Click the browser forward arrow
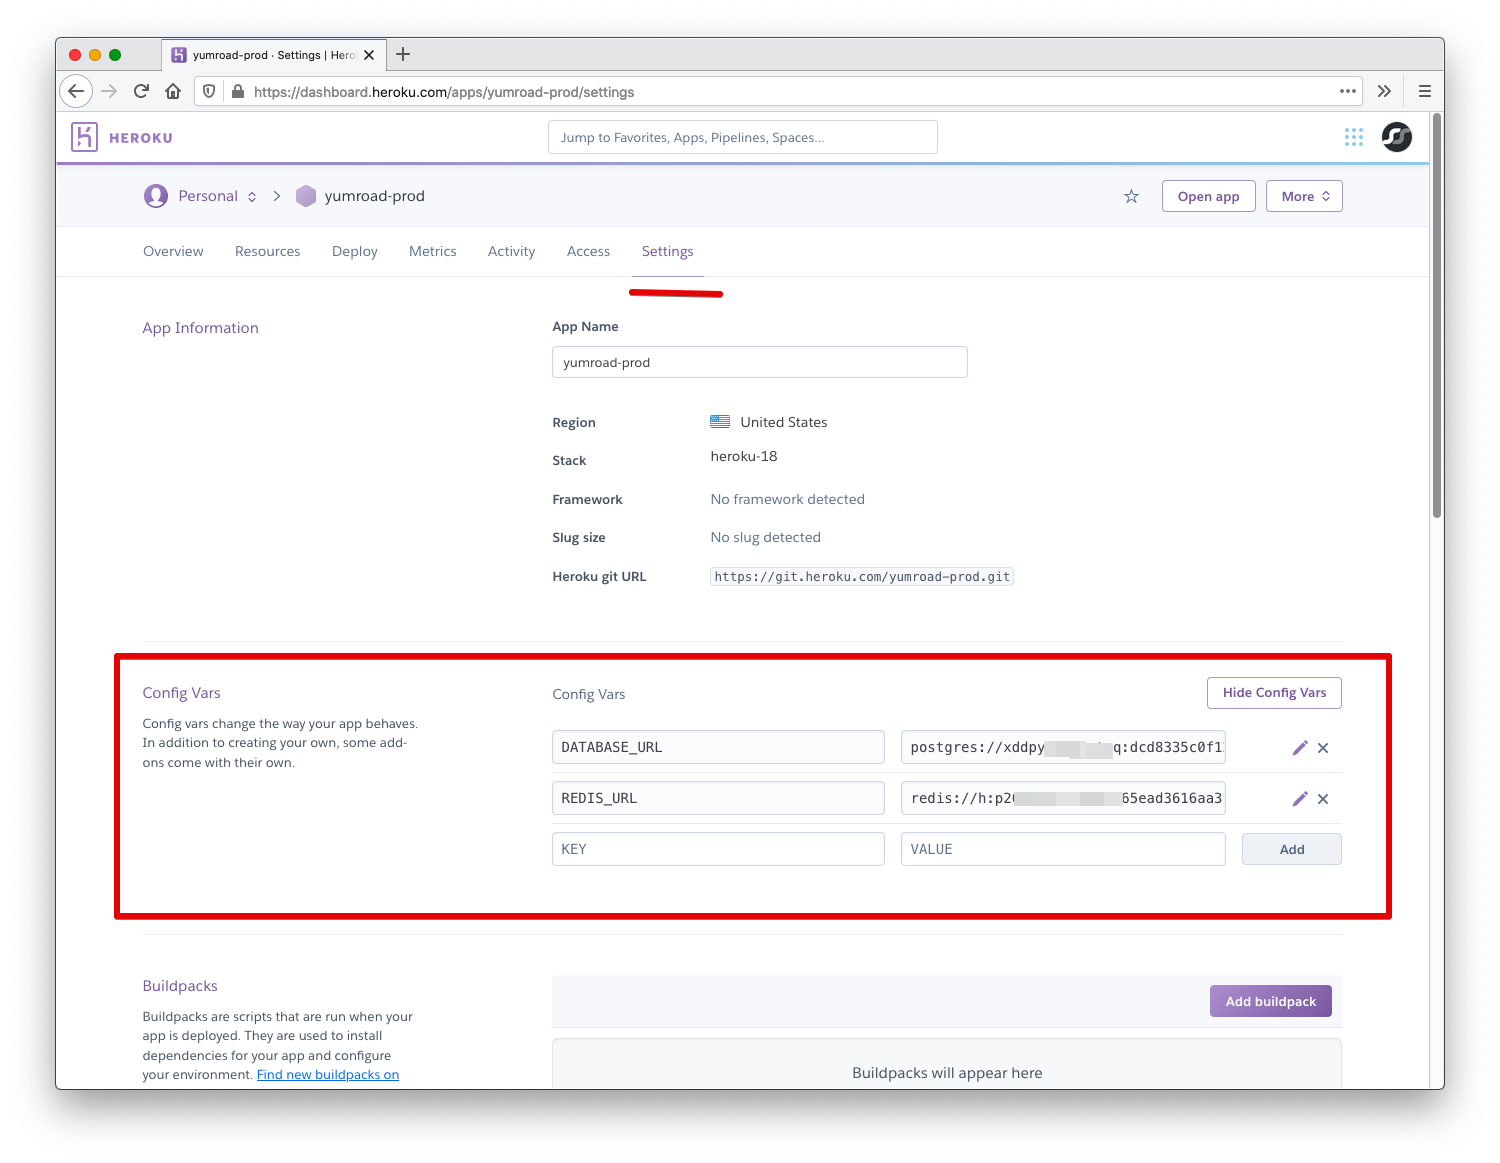The width and height of the screenshot is (1500, 1163). tap(109, 91)
